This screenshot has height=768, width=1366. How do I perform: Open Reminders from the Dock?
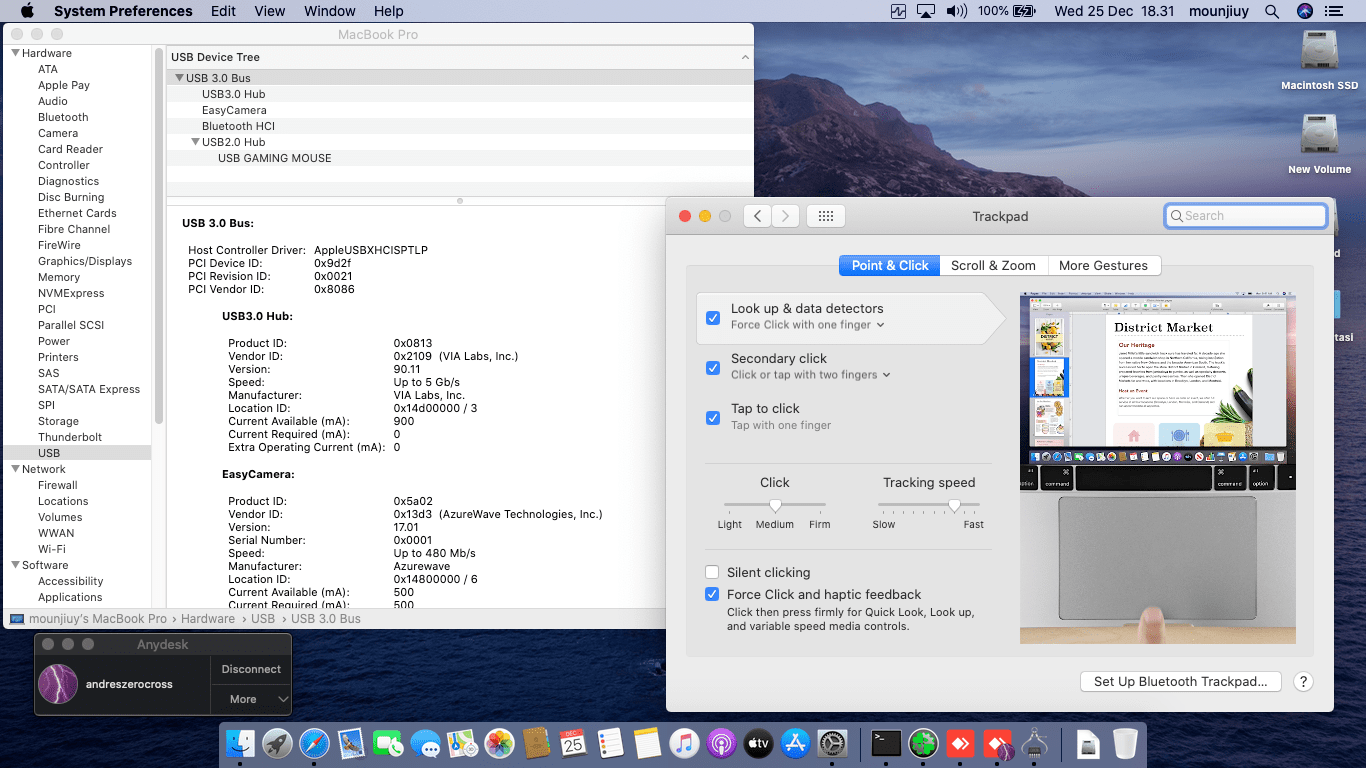click(610, 743)
